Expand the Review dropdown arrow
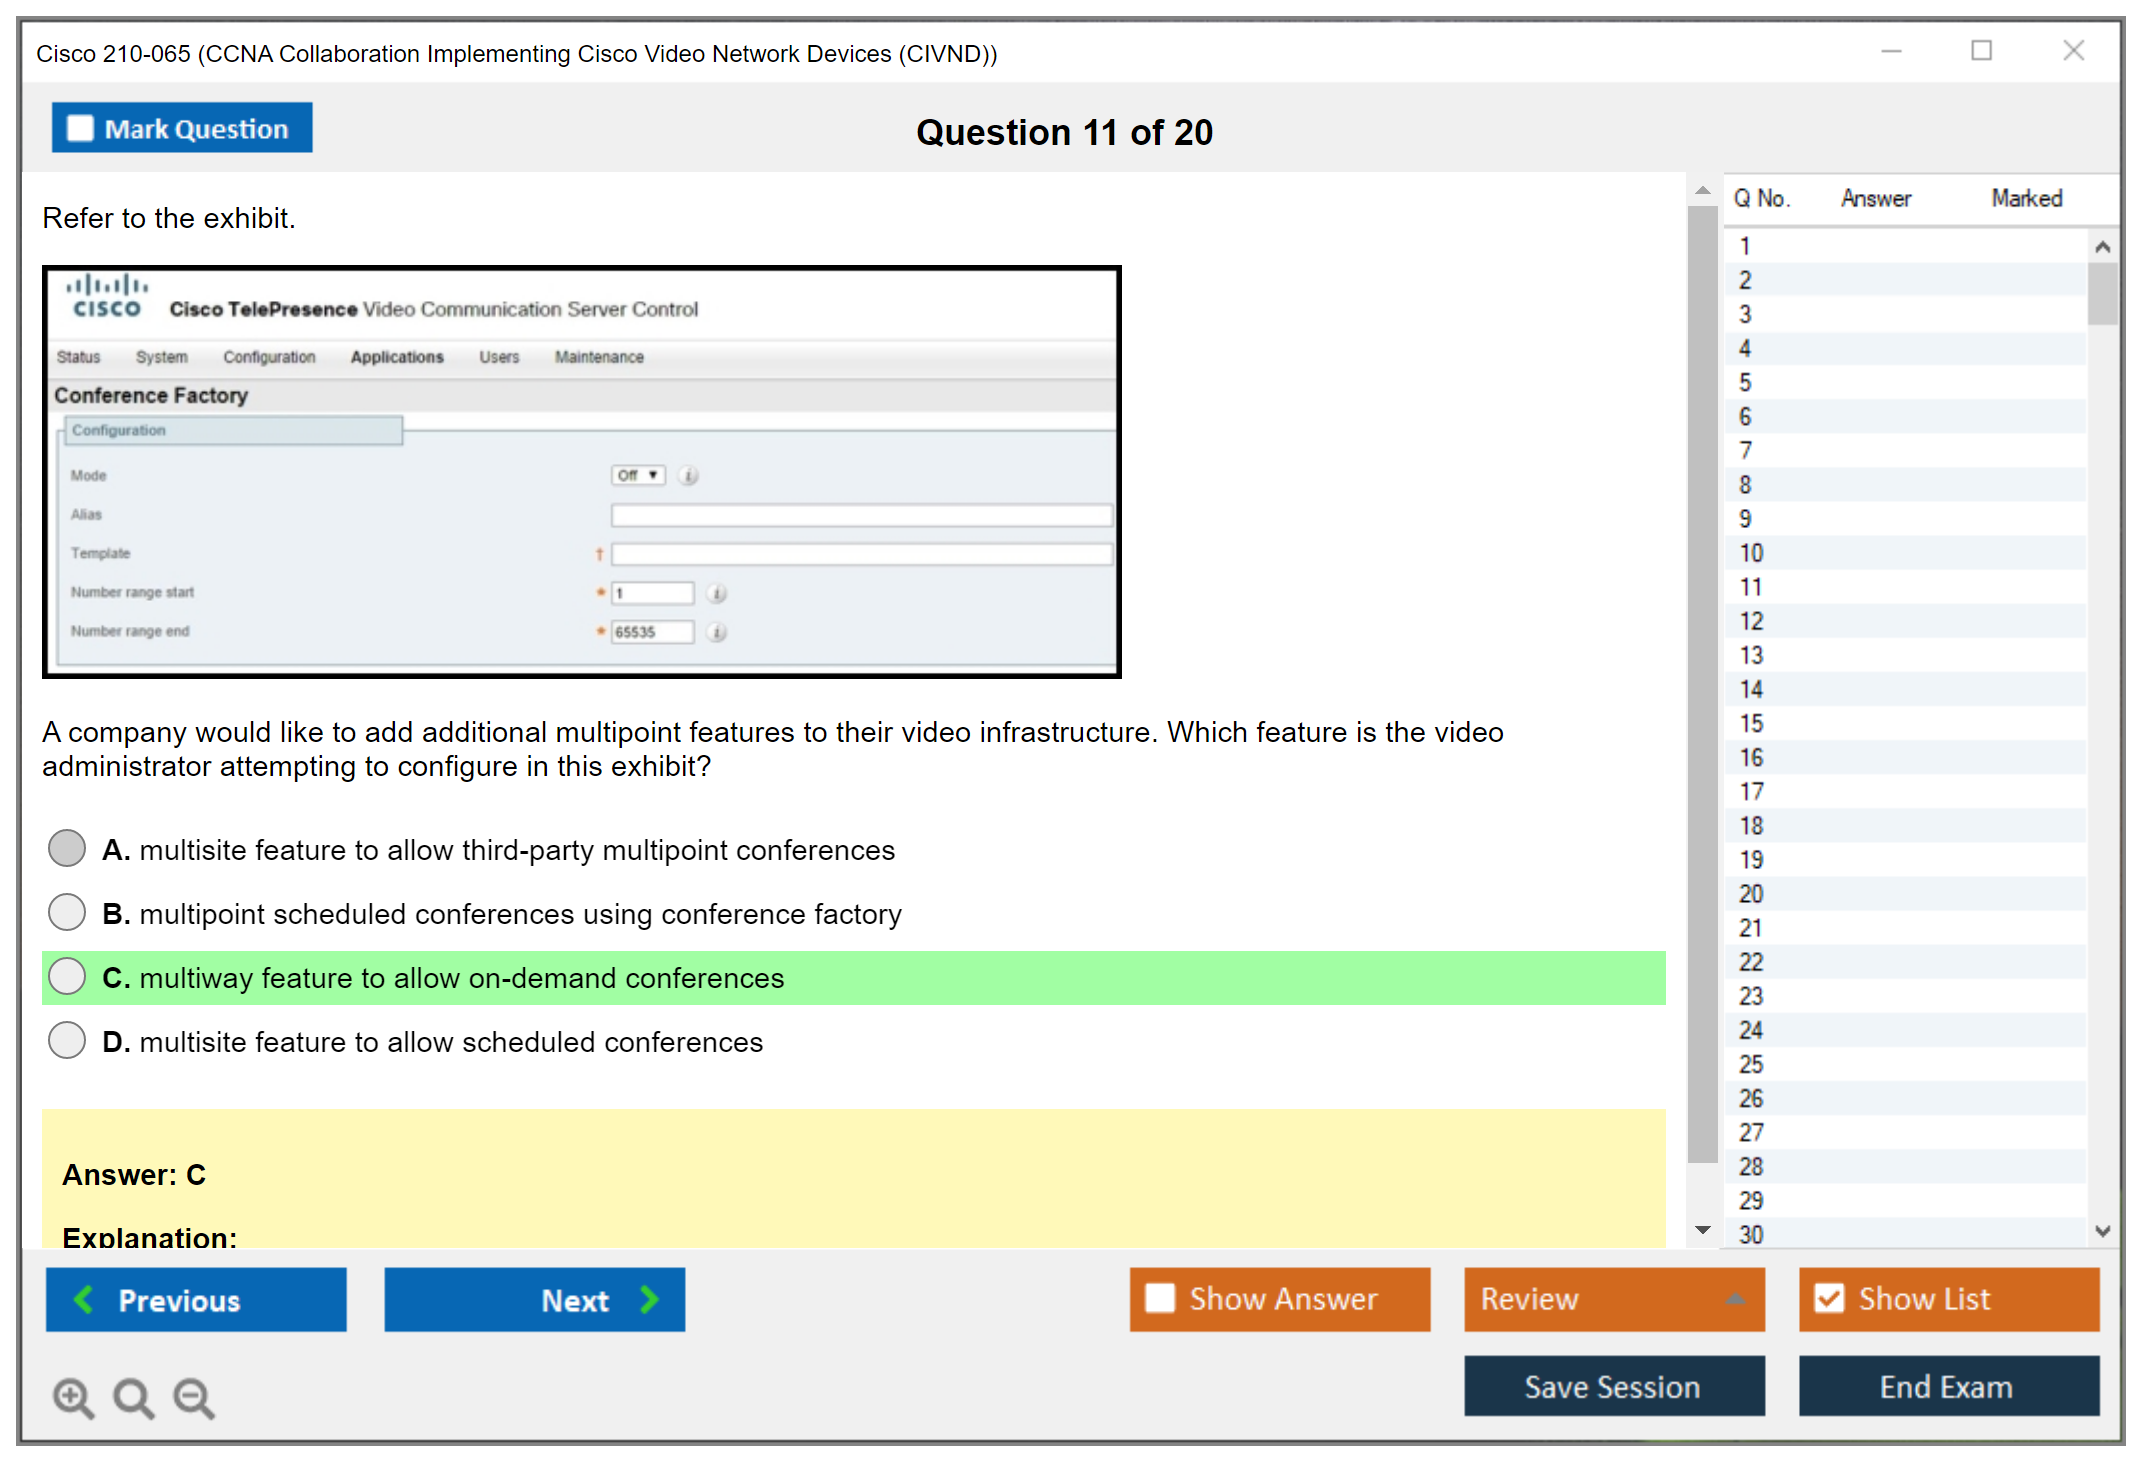This screenshot has height=1470, width=2150. [x=1735, y=1299]
